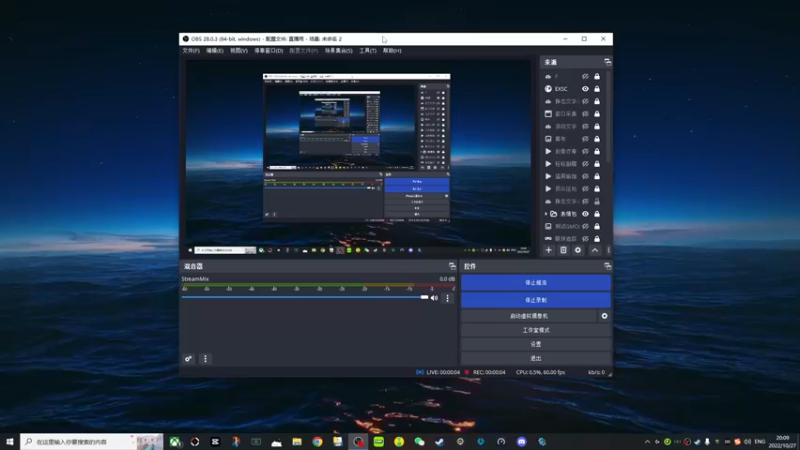Show the 窗口采集 source

point(585,114)
